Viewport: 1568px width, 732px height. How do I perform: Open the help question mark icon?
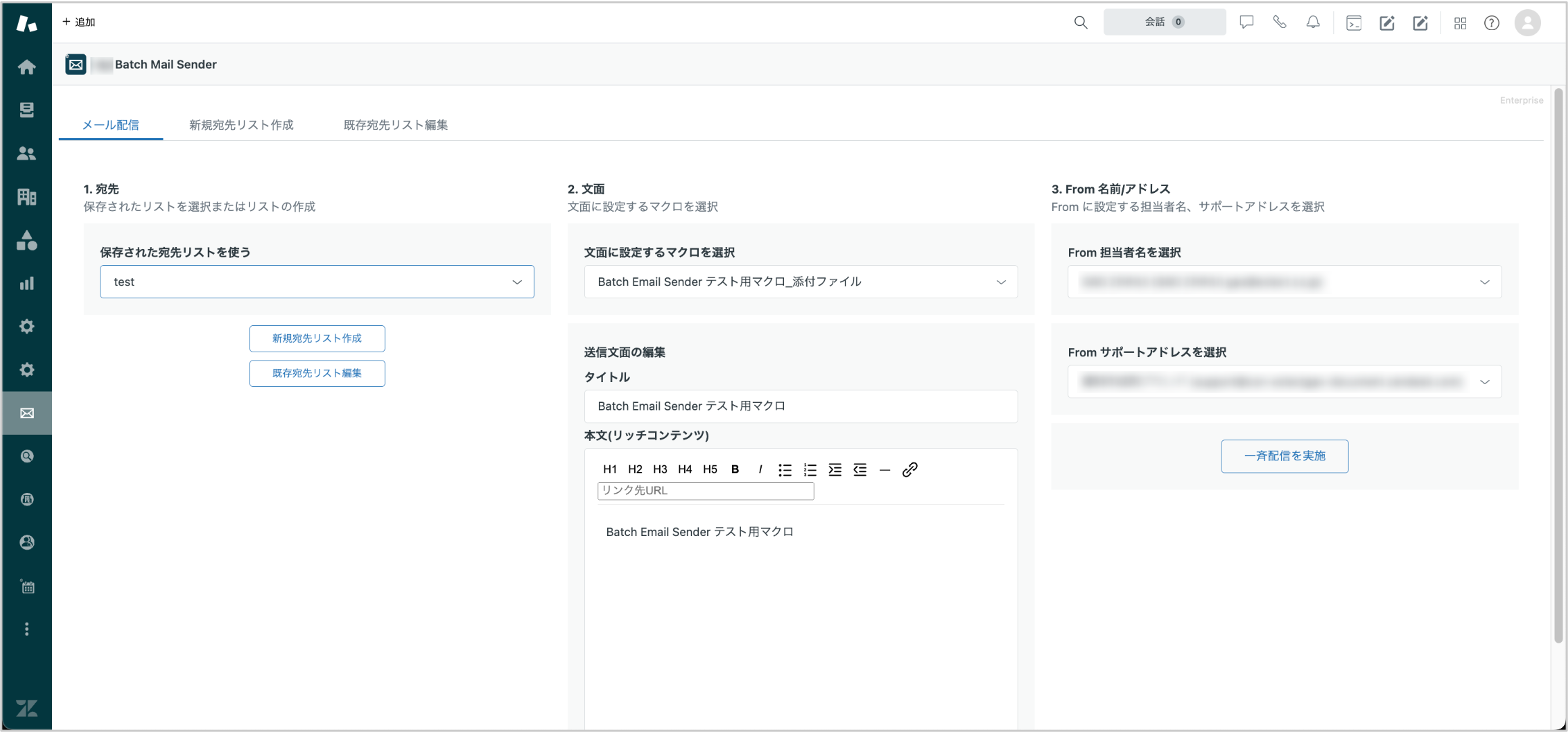coord(1492,22)
